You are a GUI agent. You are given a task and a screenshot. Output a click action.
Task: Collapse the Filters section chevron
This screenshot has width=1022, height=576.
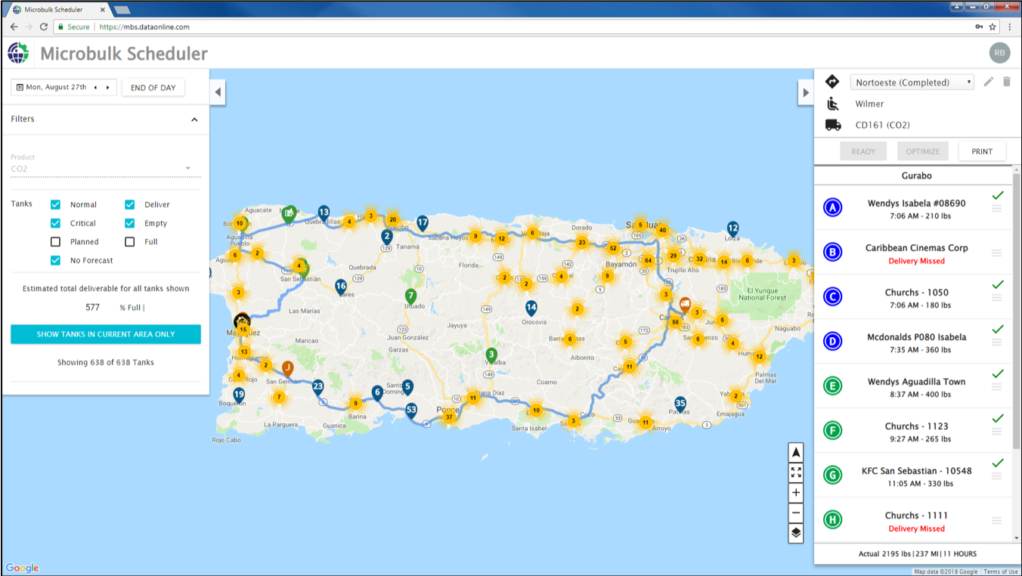coord(194,119)
